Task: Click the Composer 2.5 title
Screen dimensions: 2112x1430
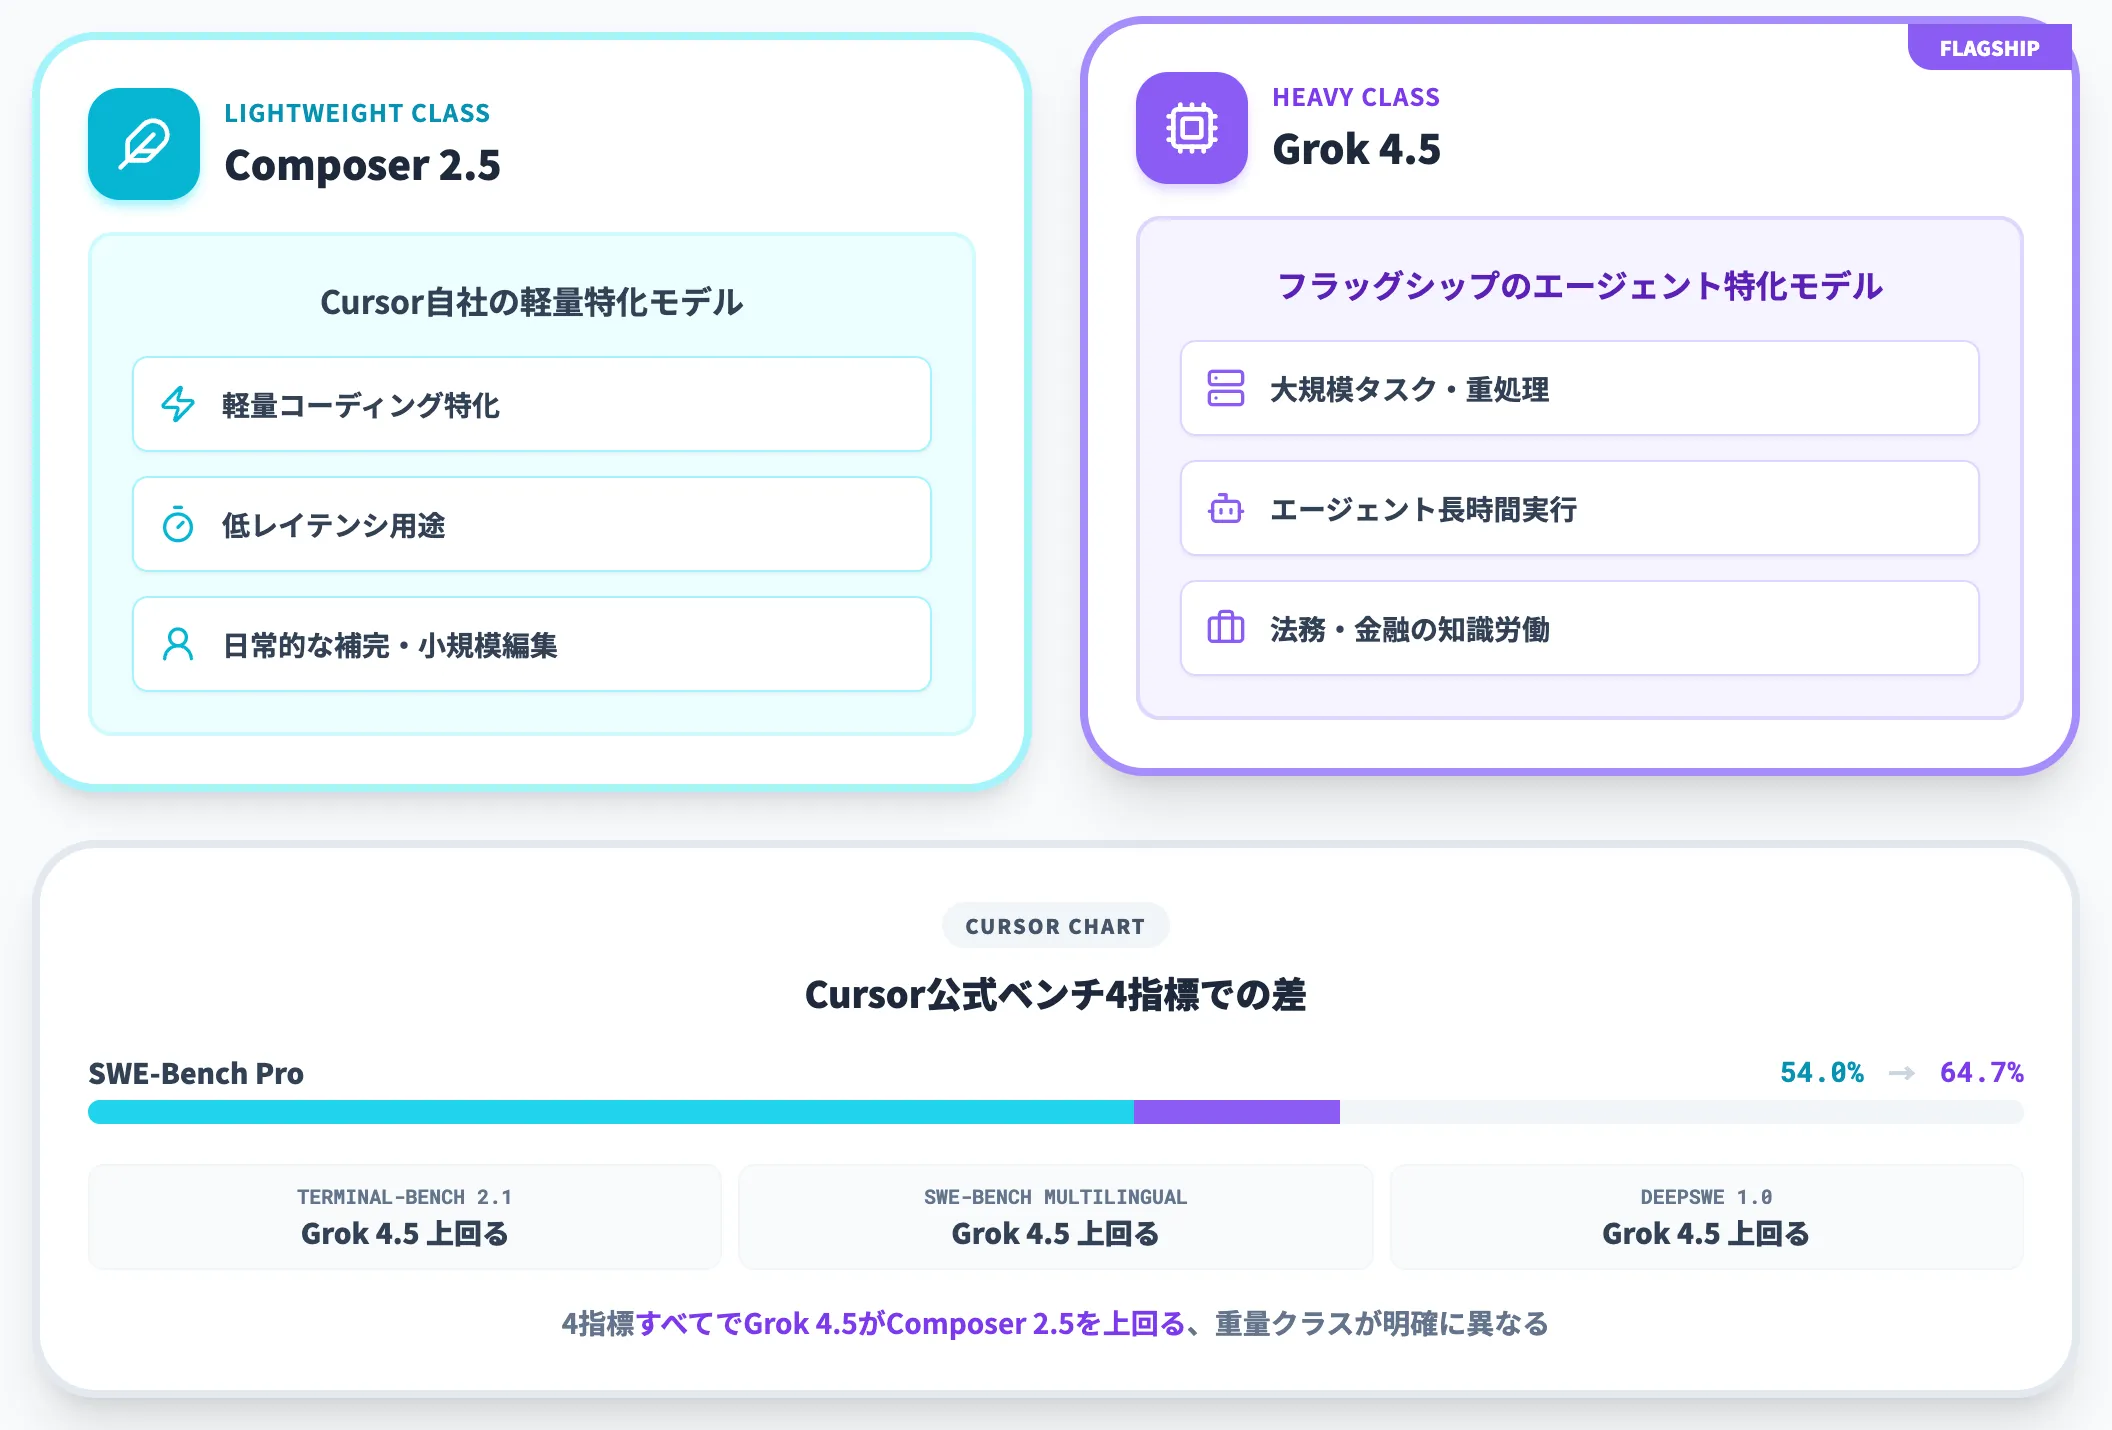Action: tap(362, 165)
